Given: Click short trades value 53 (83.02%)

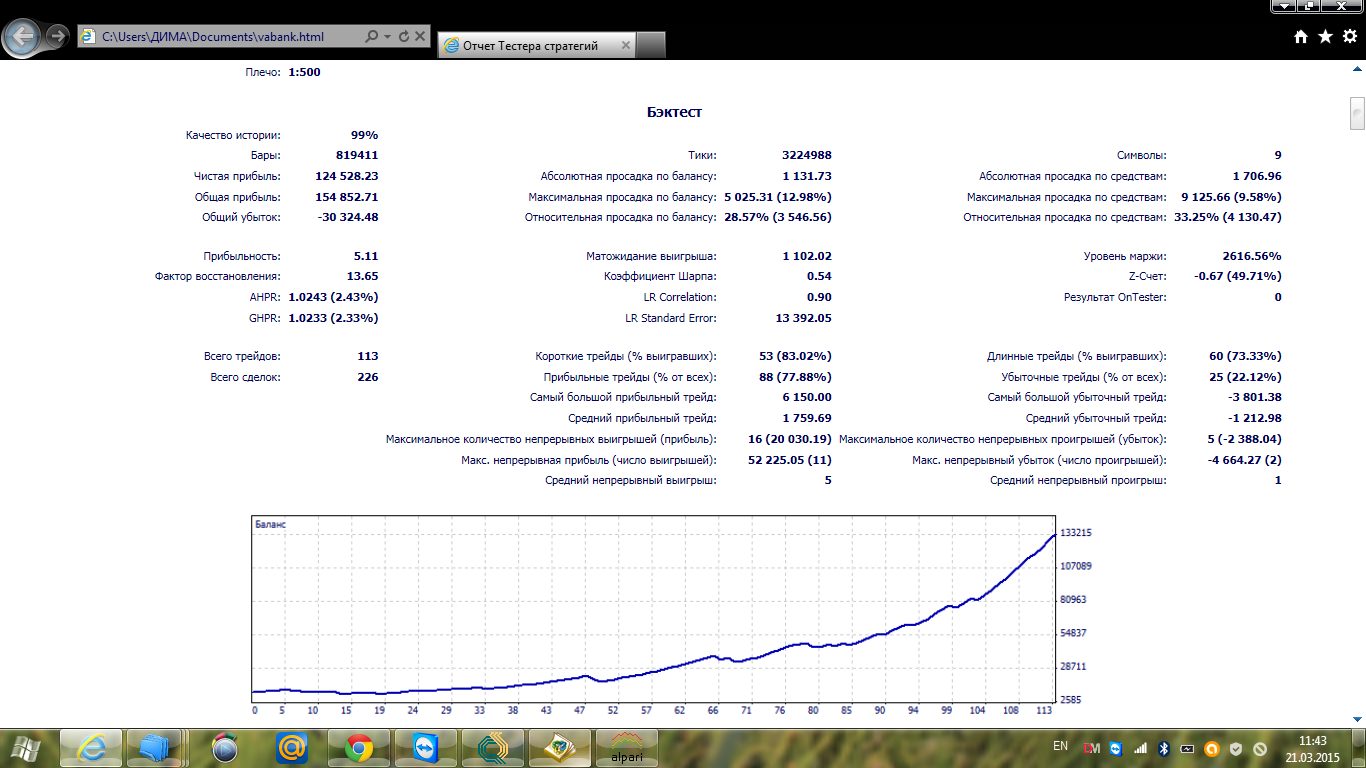Looking at the screenshot, I should click(x=795, y=356).
